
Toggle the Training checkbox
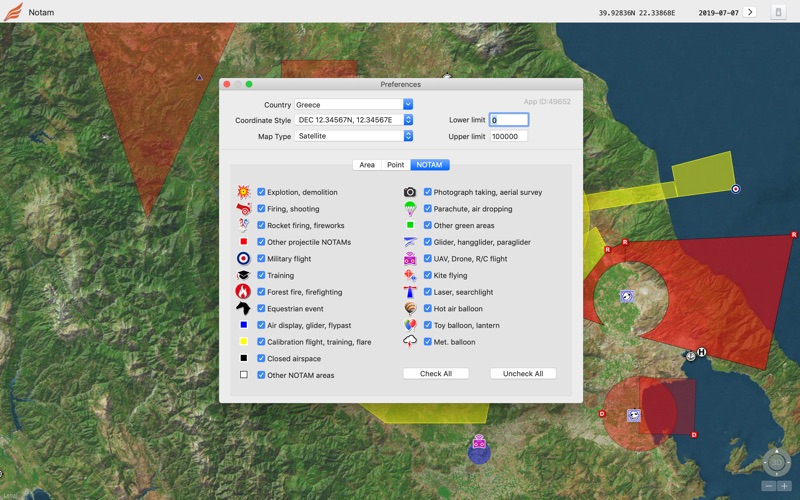pos(261,275)
